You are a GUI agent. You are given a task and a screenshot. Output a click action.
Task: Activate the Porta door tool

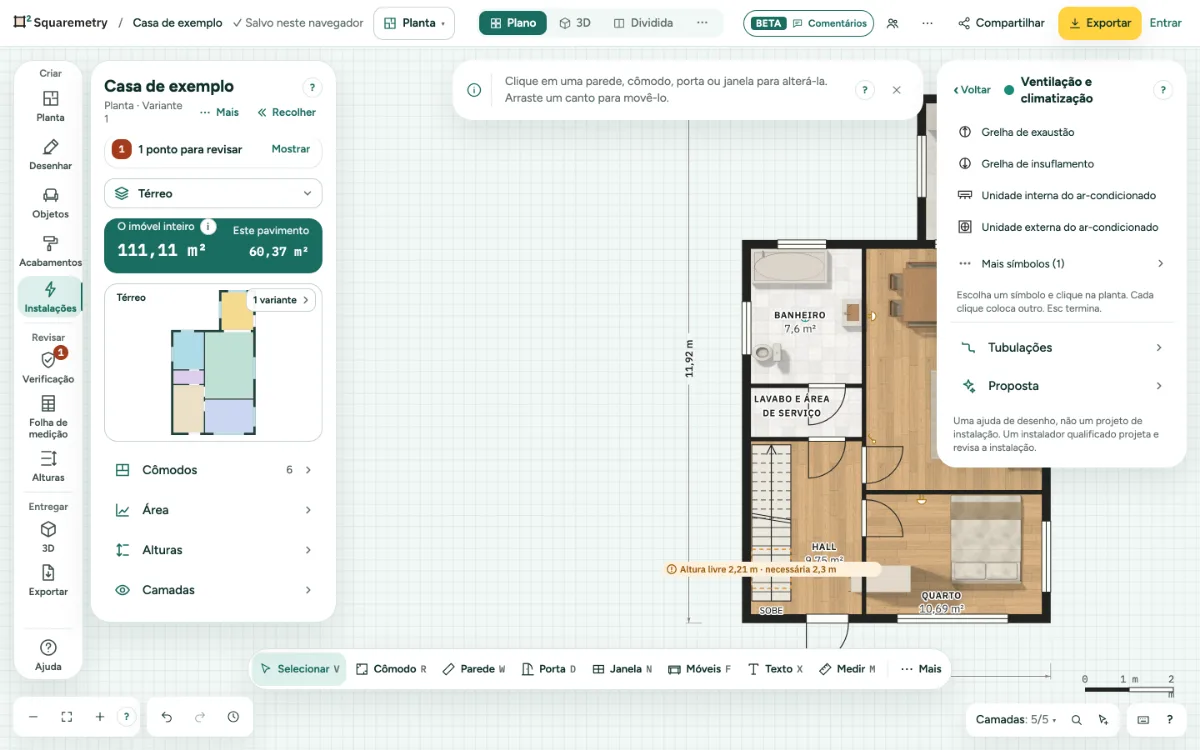pos(549,669)
